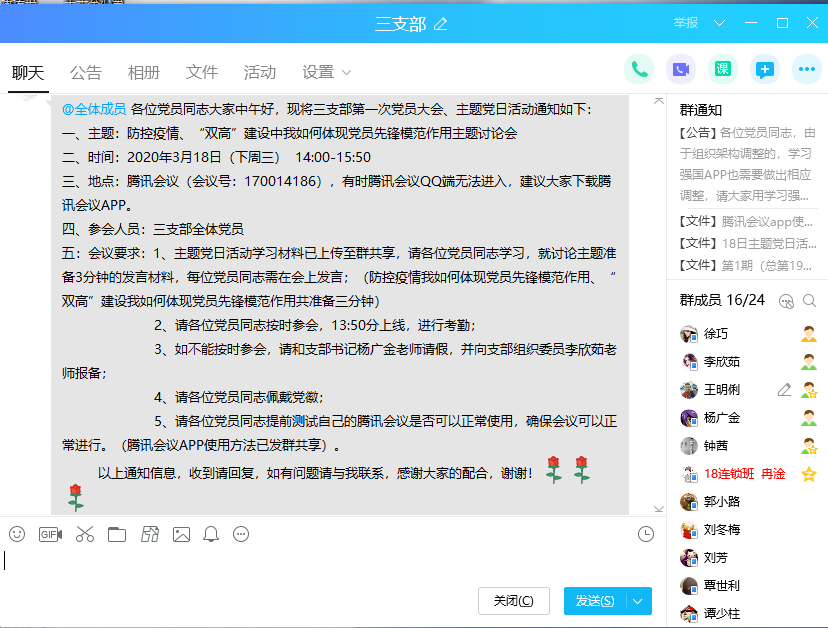Start a group video call

point(681,69)
